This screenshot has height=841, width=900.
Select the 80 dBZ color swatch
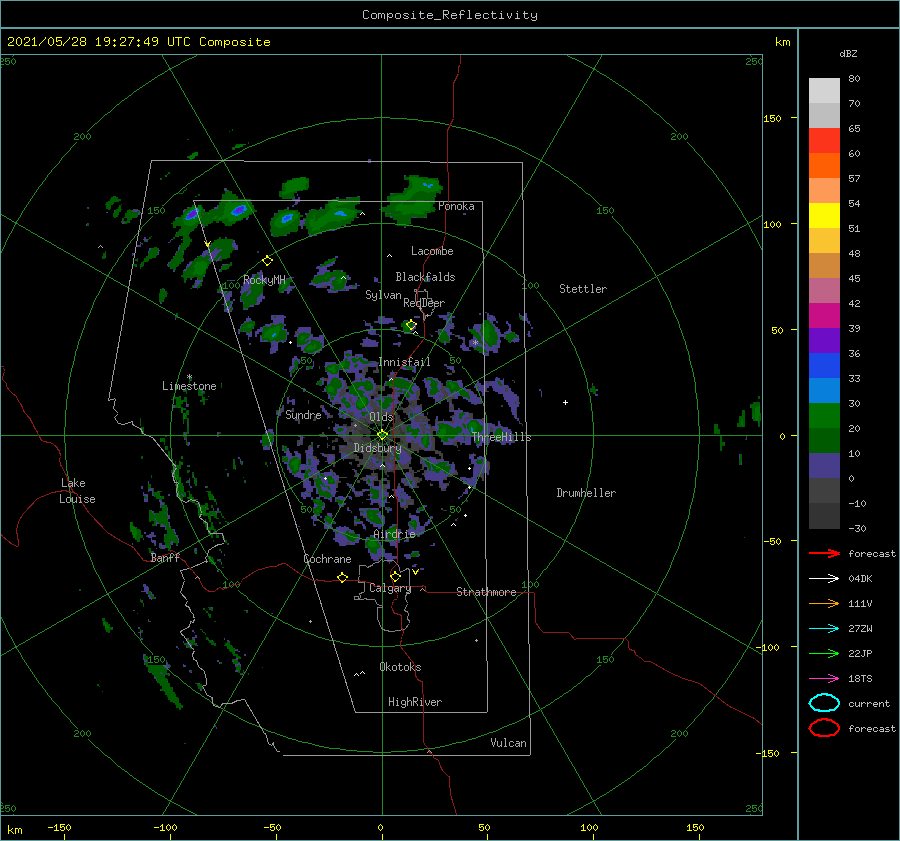[824, 90]
